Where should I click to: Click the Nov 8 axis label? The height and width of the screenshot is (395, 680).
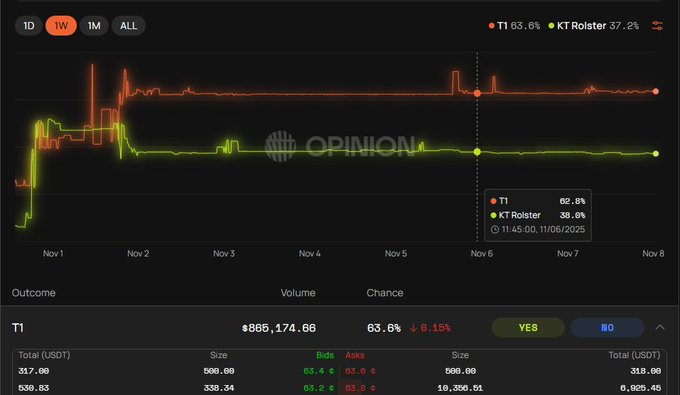tap(653, 253)
